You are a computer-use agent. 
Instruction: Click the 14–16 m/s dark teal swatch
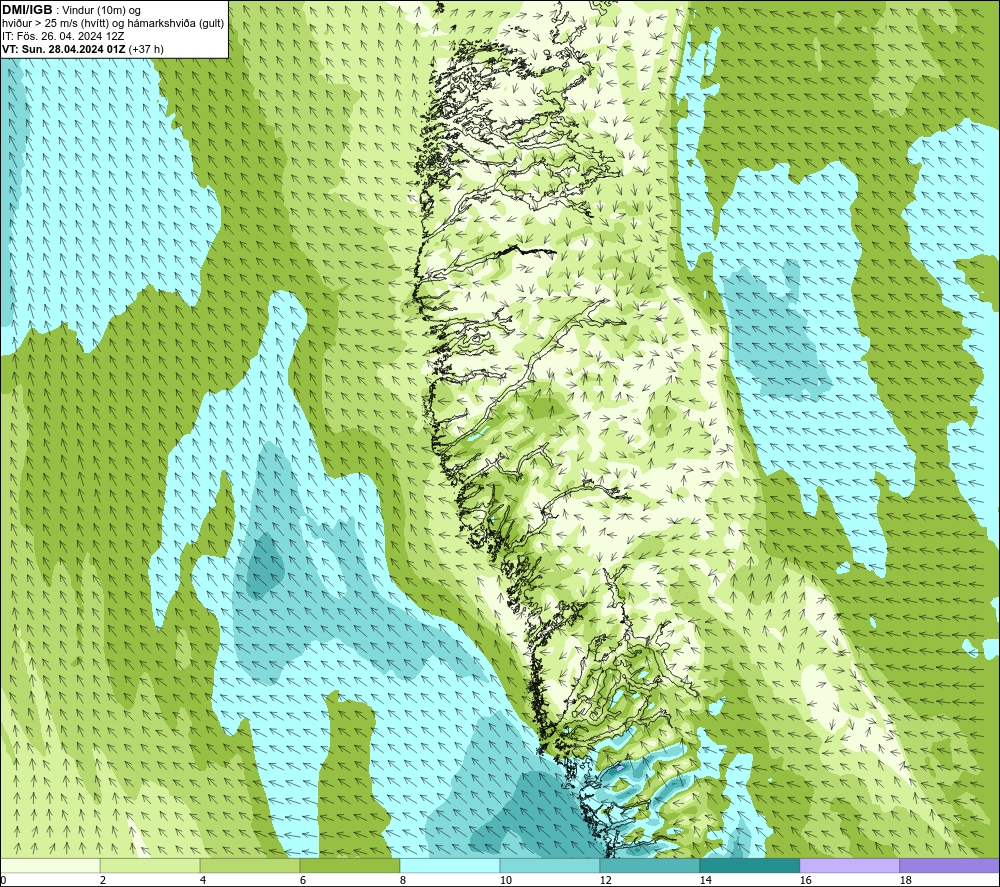click(x=749, y=865)
